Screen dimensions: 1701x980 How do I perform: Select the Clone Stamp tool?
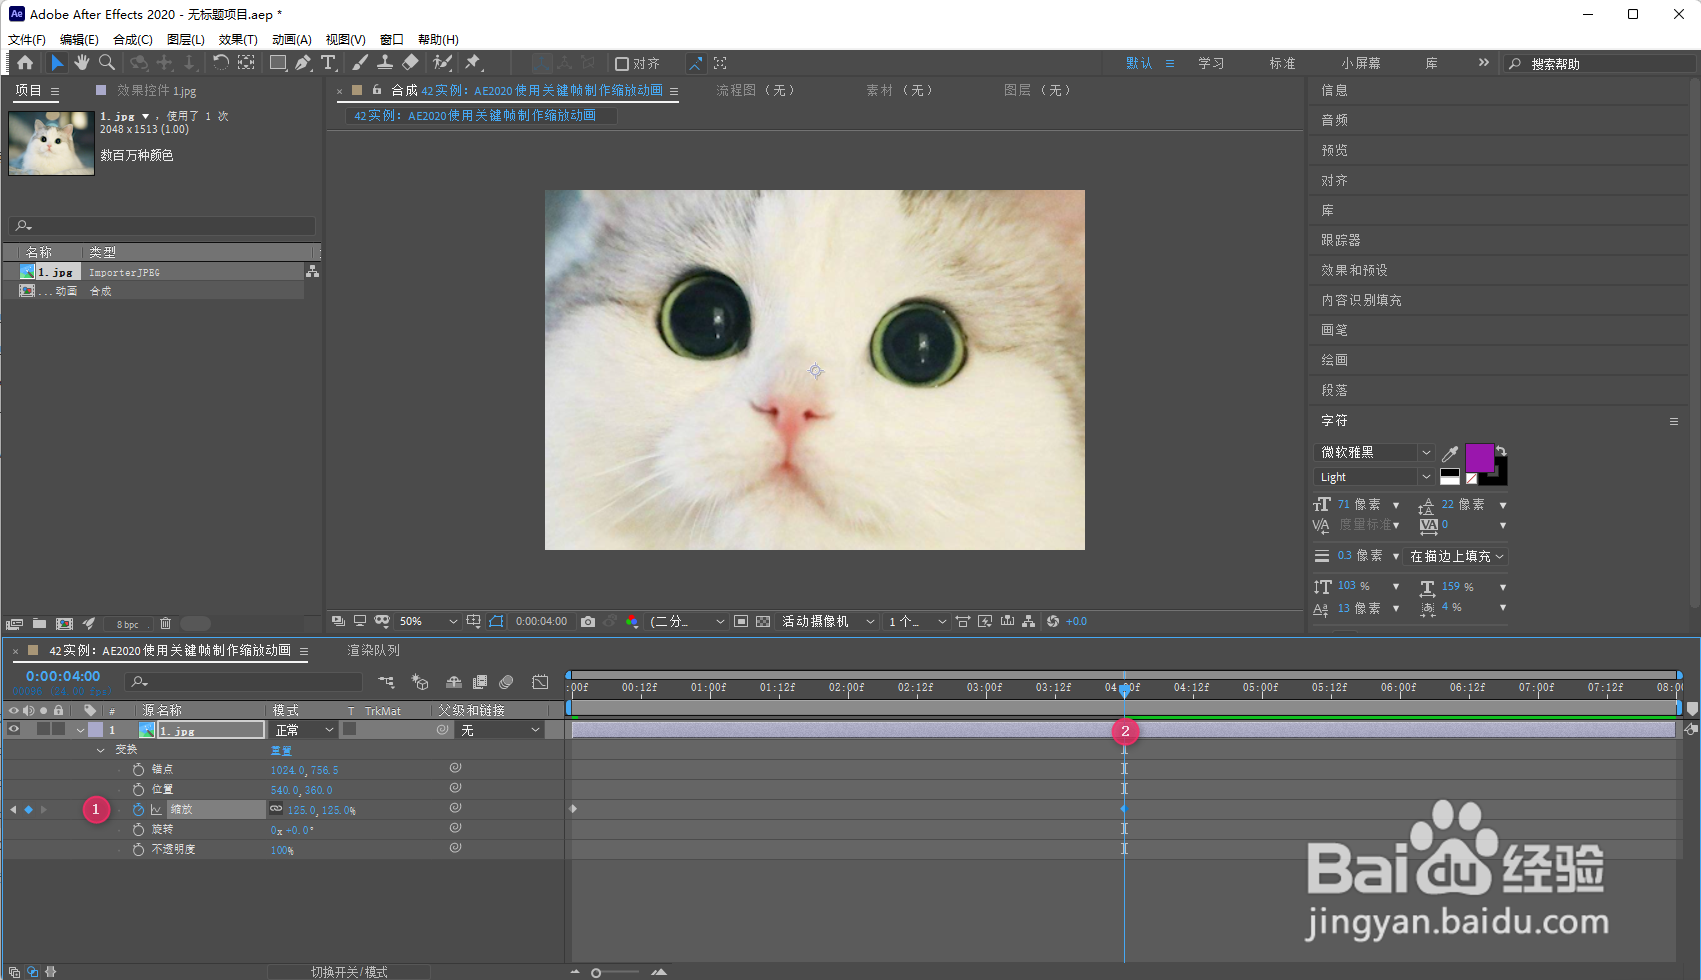coord(385,63)
